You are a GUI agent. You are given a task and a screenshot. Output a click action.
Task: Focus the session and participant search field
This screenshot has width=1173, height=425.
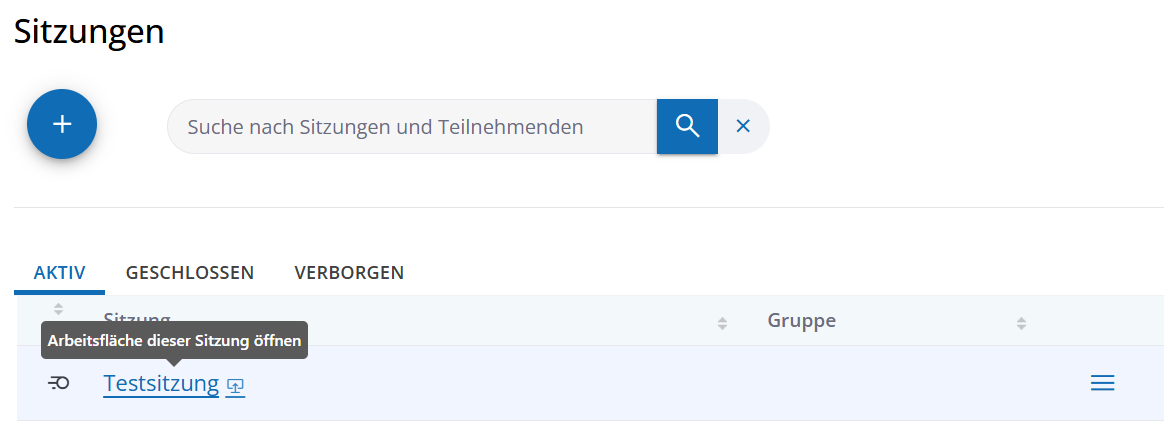(412, 127)
